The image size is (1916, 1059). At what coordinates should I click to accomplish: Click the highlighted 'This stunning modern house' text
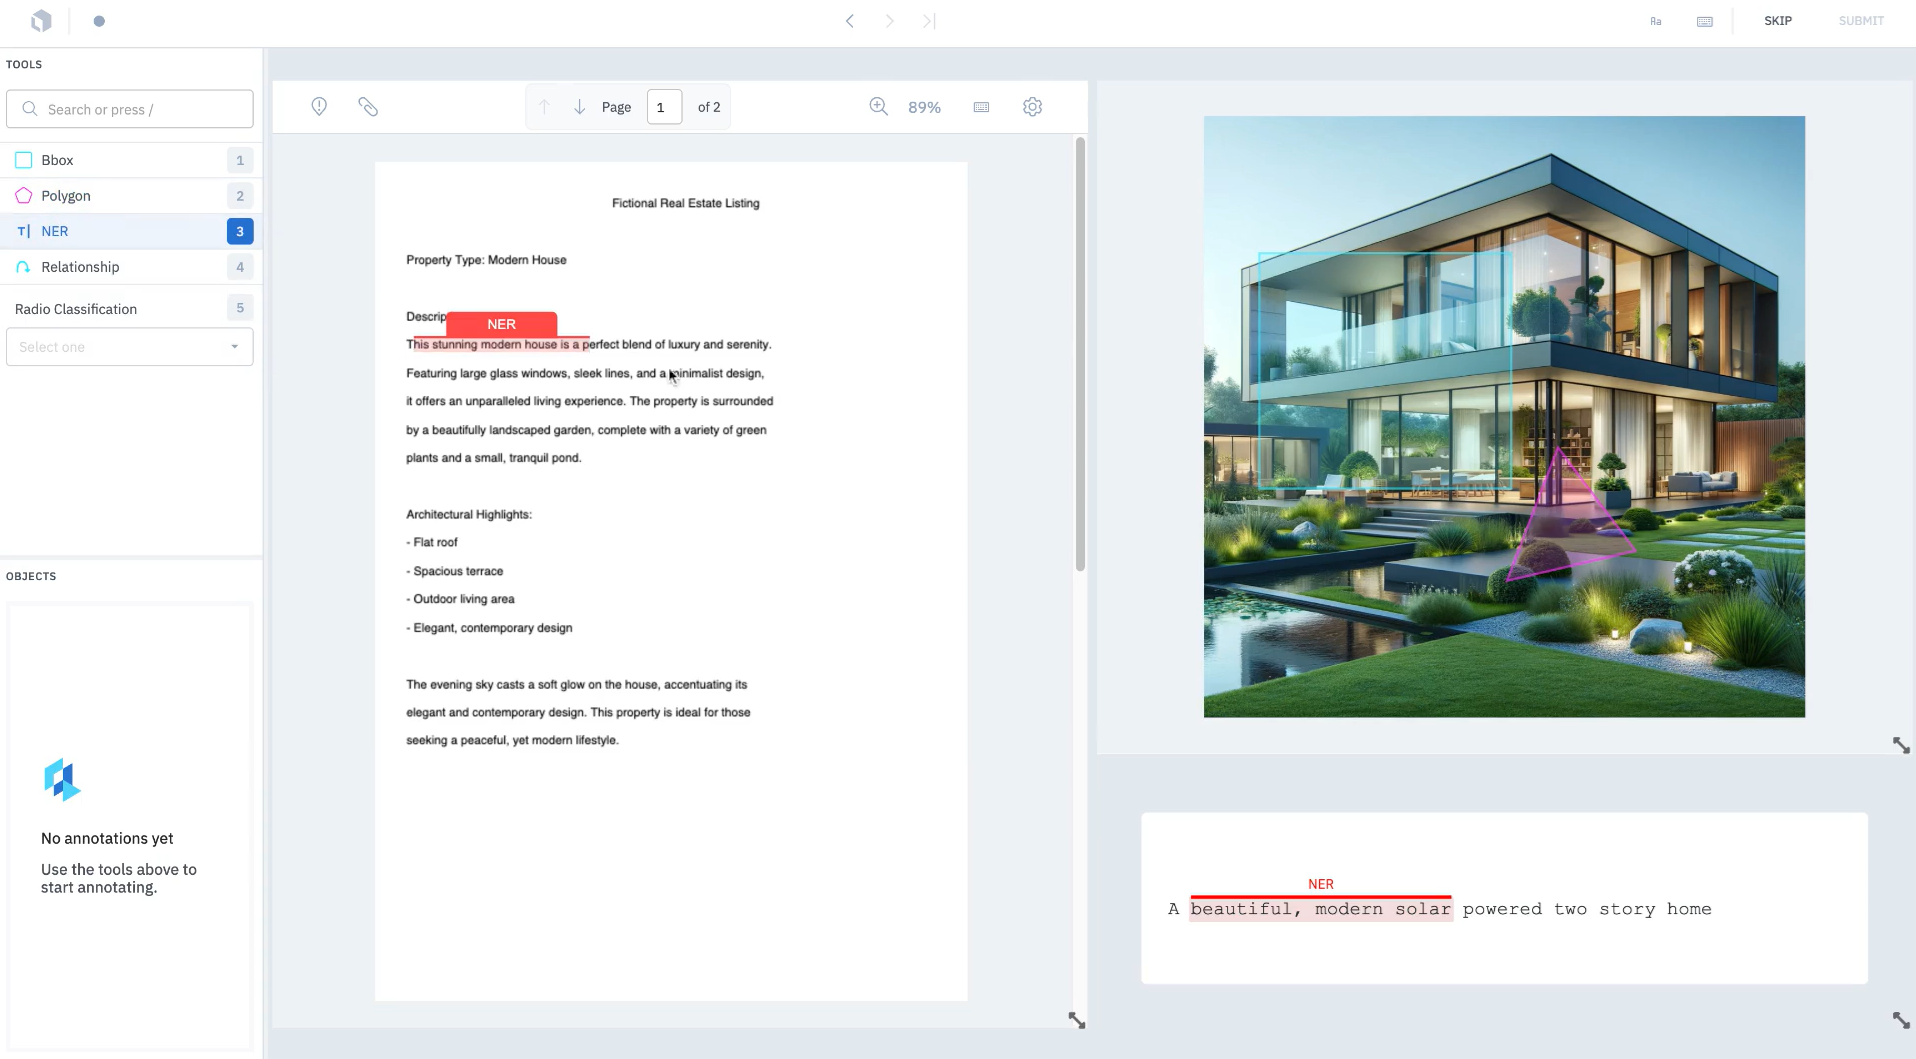coord(501,345)
